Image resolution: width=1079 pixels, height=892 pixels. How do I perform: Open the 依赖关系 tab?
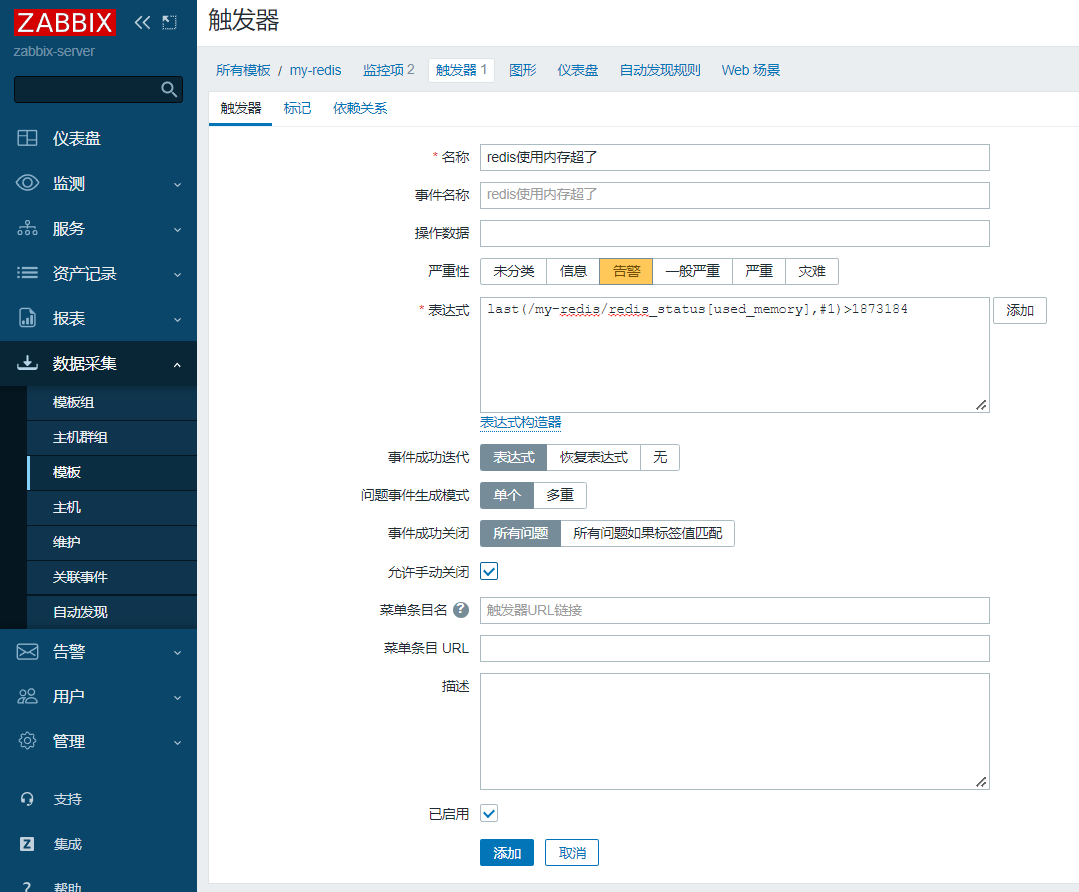(360, 108)
